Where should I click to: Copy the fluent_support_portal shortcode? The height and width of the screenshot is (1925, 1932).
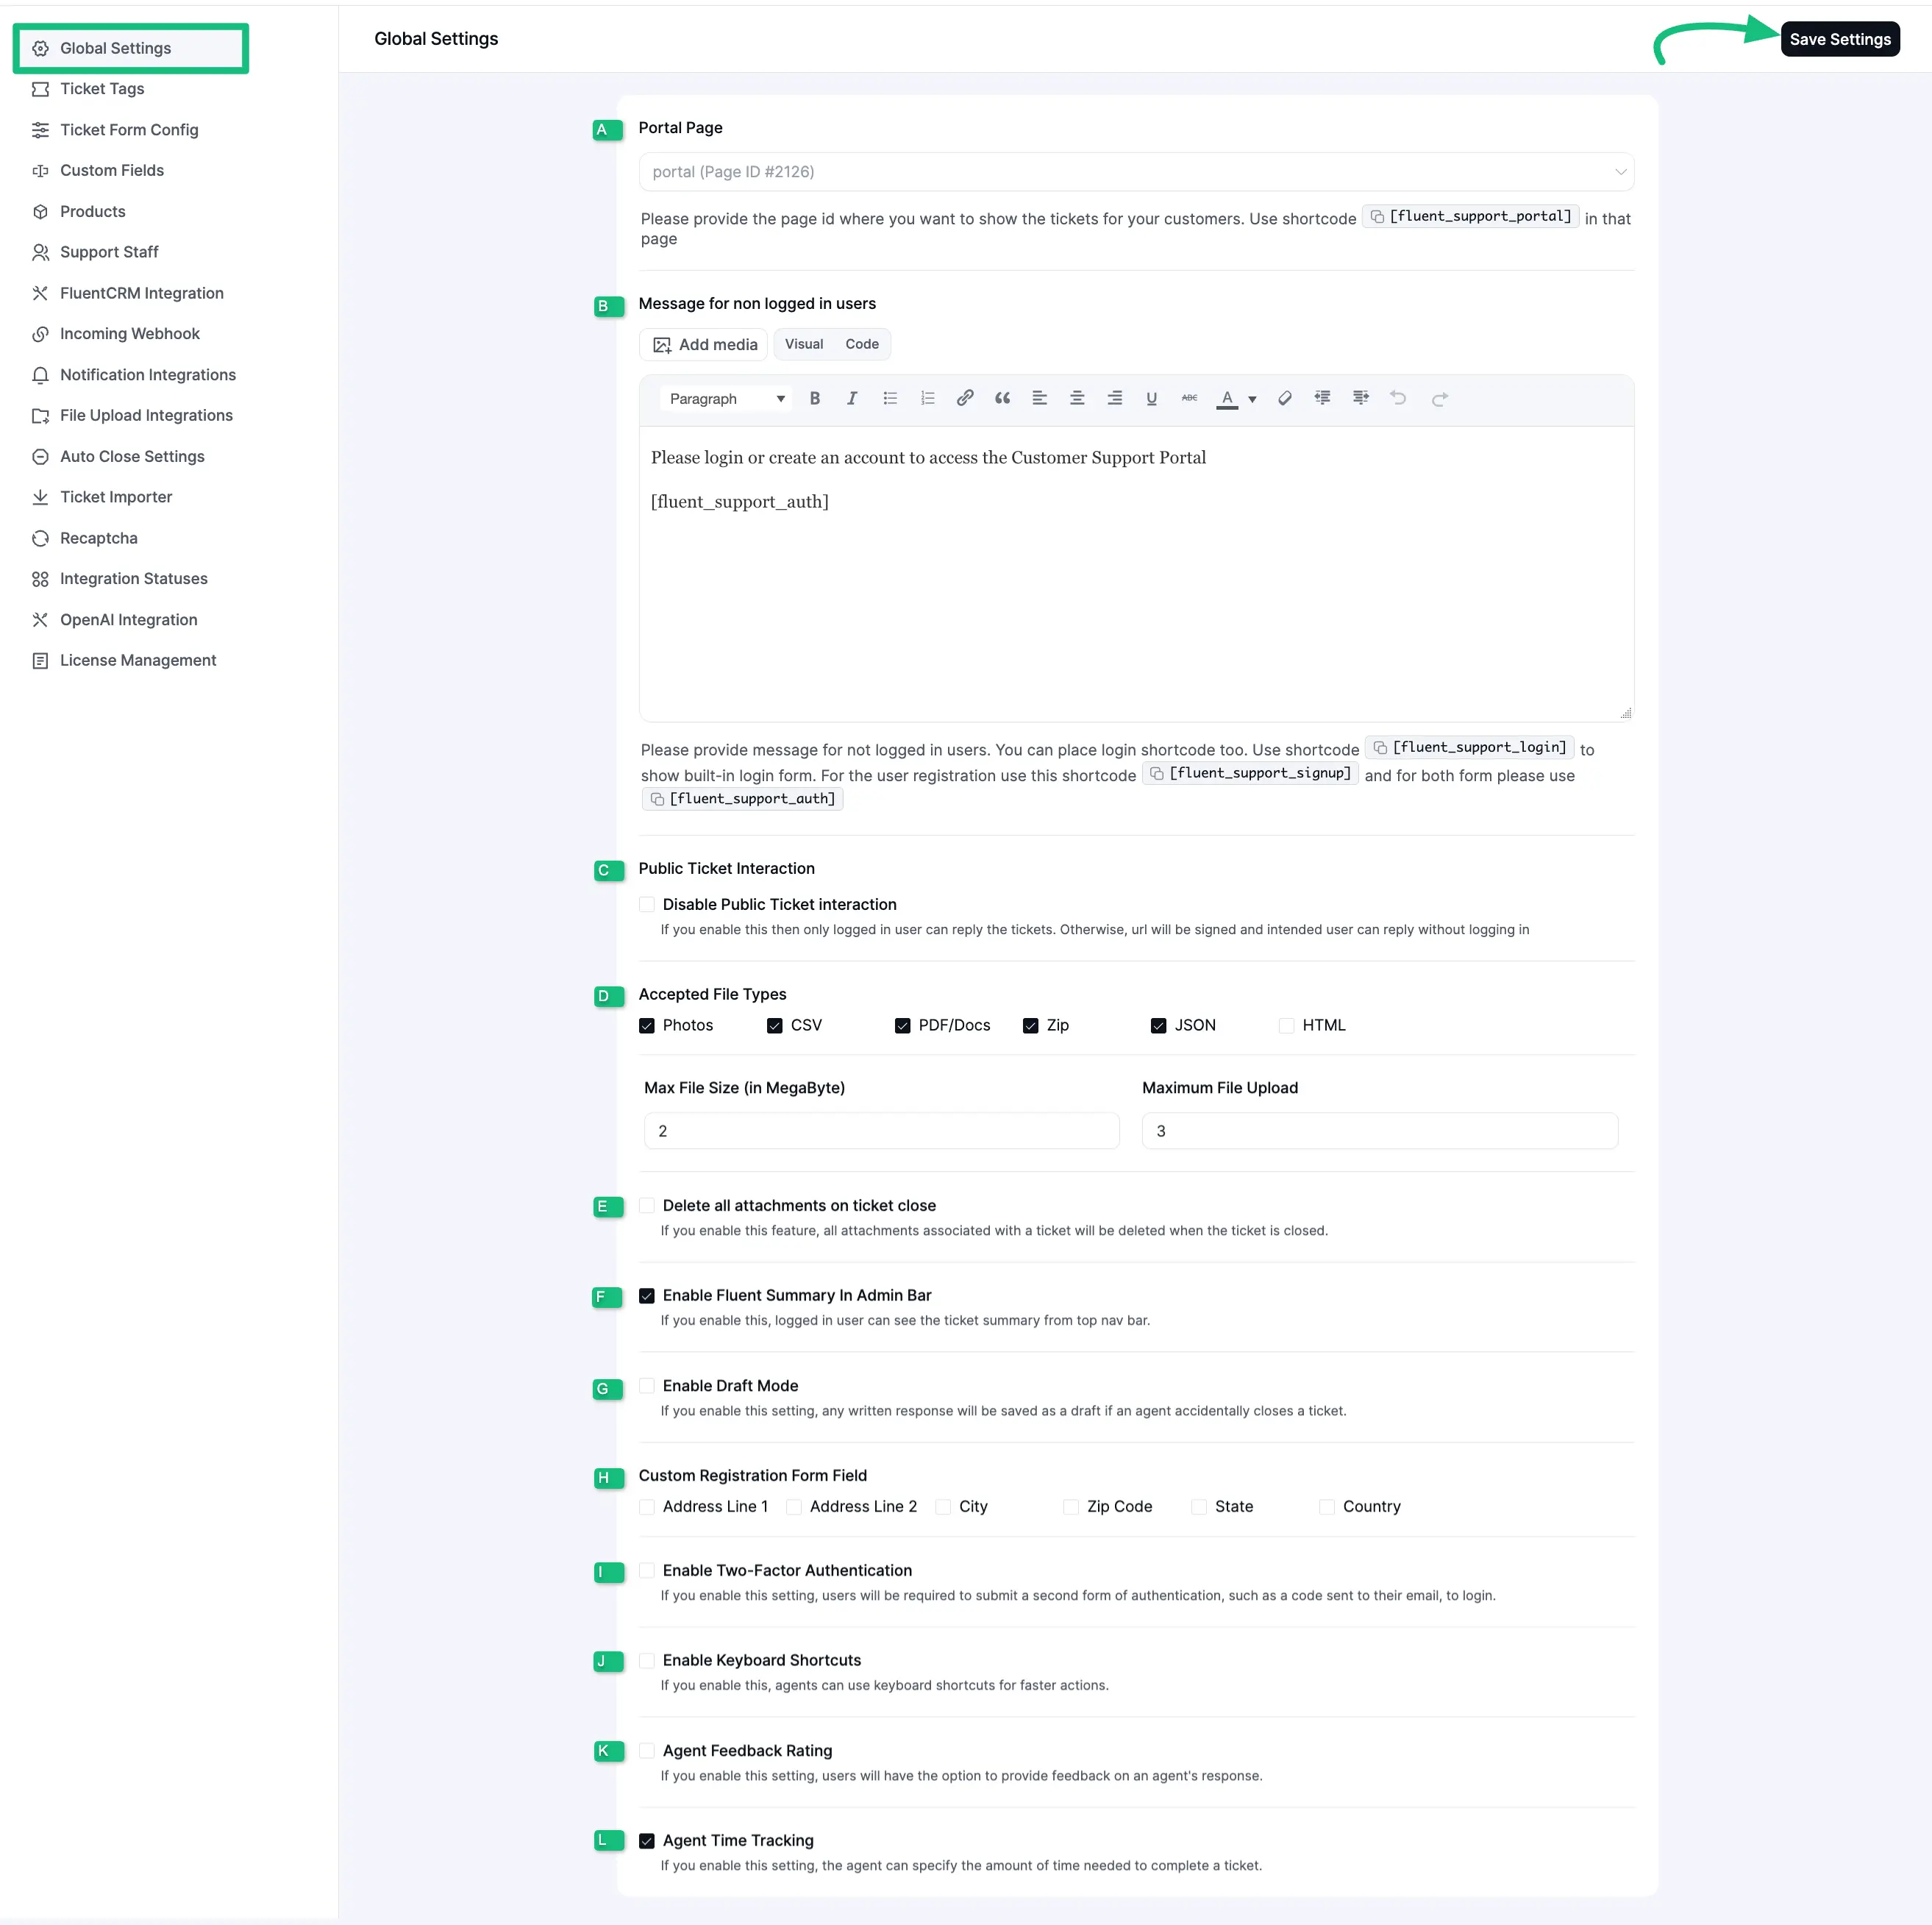click(x=1378, y=216)
